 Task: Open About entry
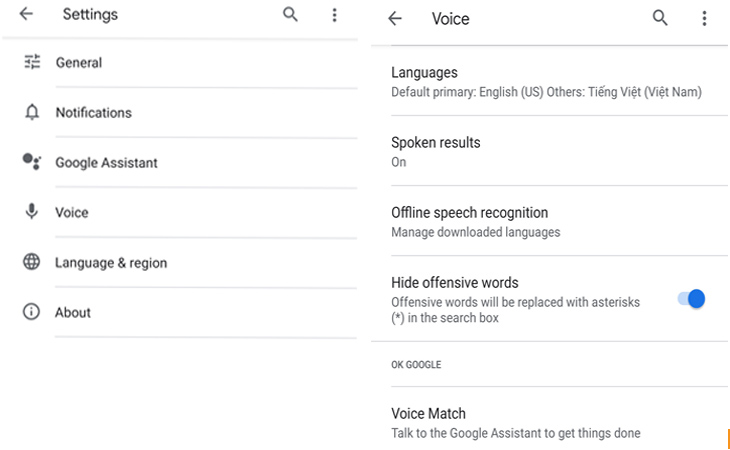point(179,313)
